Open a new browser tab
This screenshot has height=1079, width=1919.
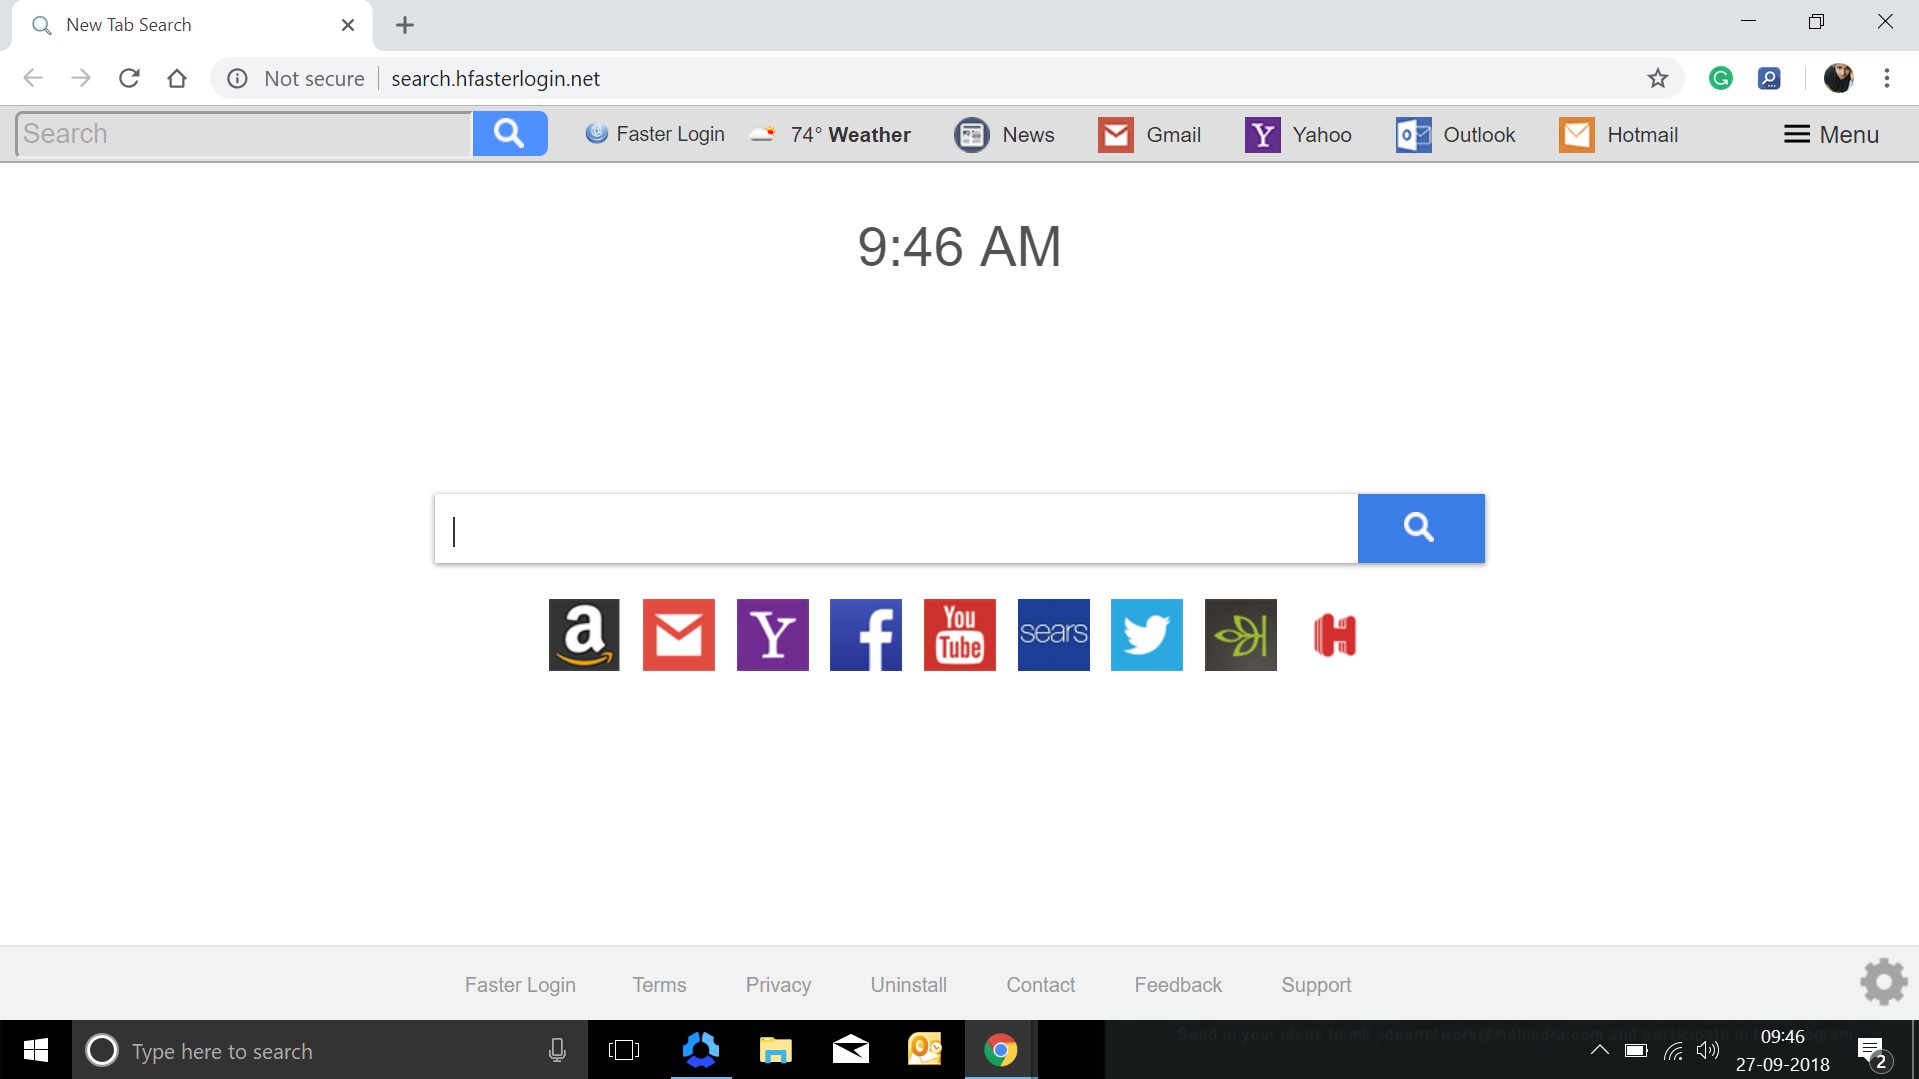(x=404, y=25)
